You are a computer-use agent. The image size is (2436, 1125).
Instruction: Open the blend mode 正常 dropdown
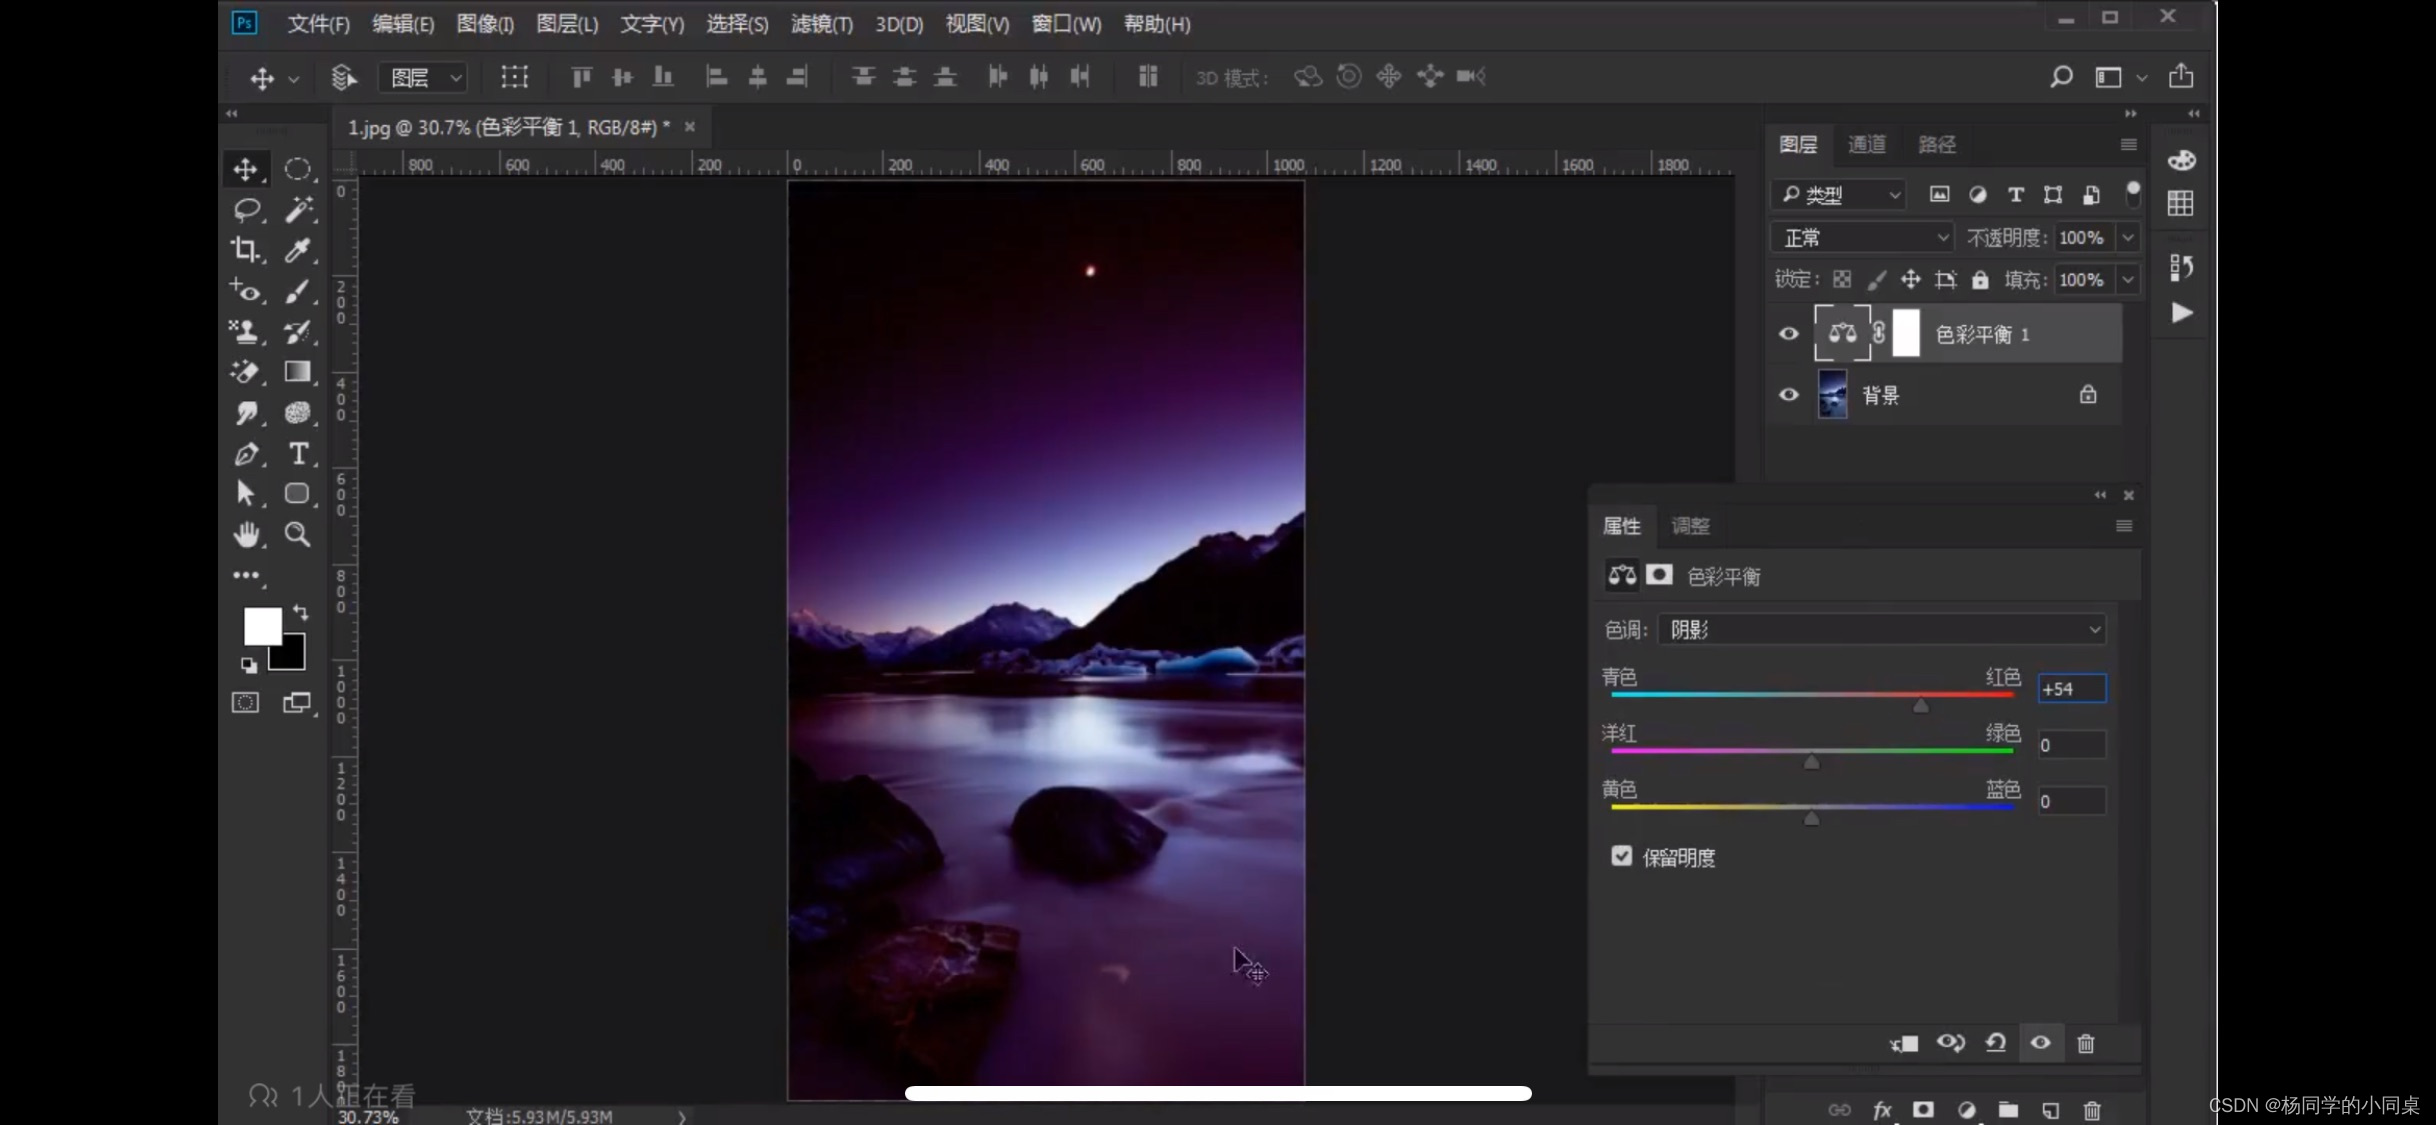tap(1862, 238)
